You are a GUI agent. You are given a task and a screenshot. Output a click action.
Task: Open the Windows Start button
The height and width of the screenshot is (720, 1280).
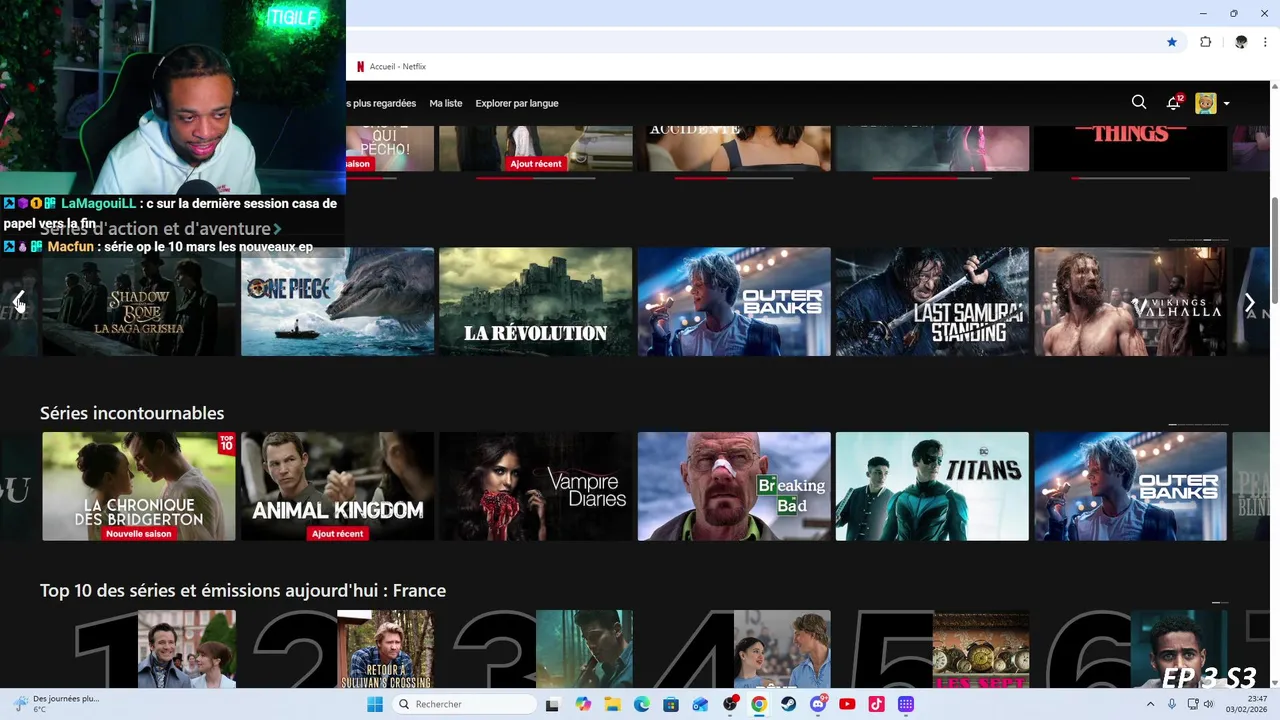pos(375,704)
